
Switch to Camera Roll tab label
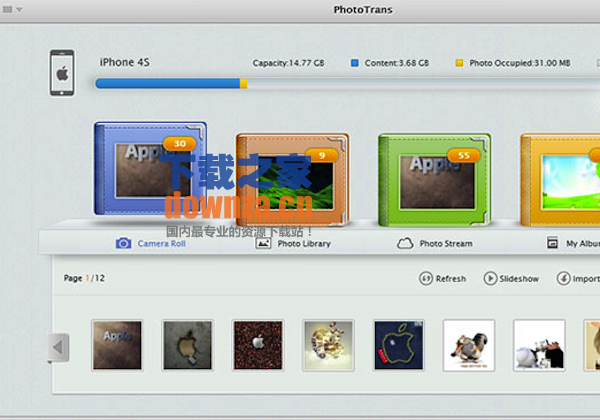[x=161, y=244]
